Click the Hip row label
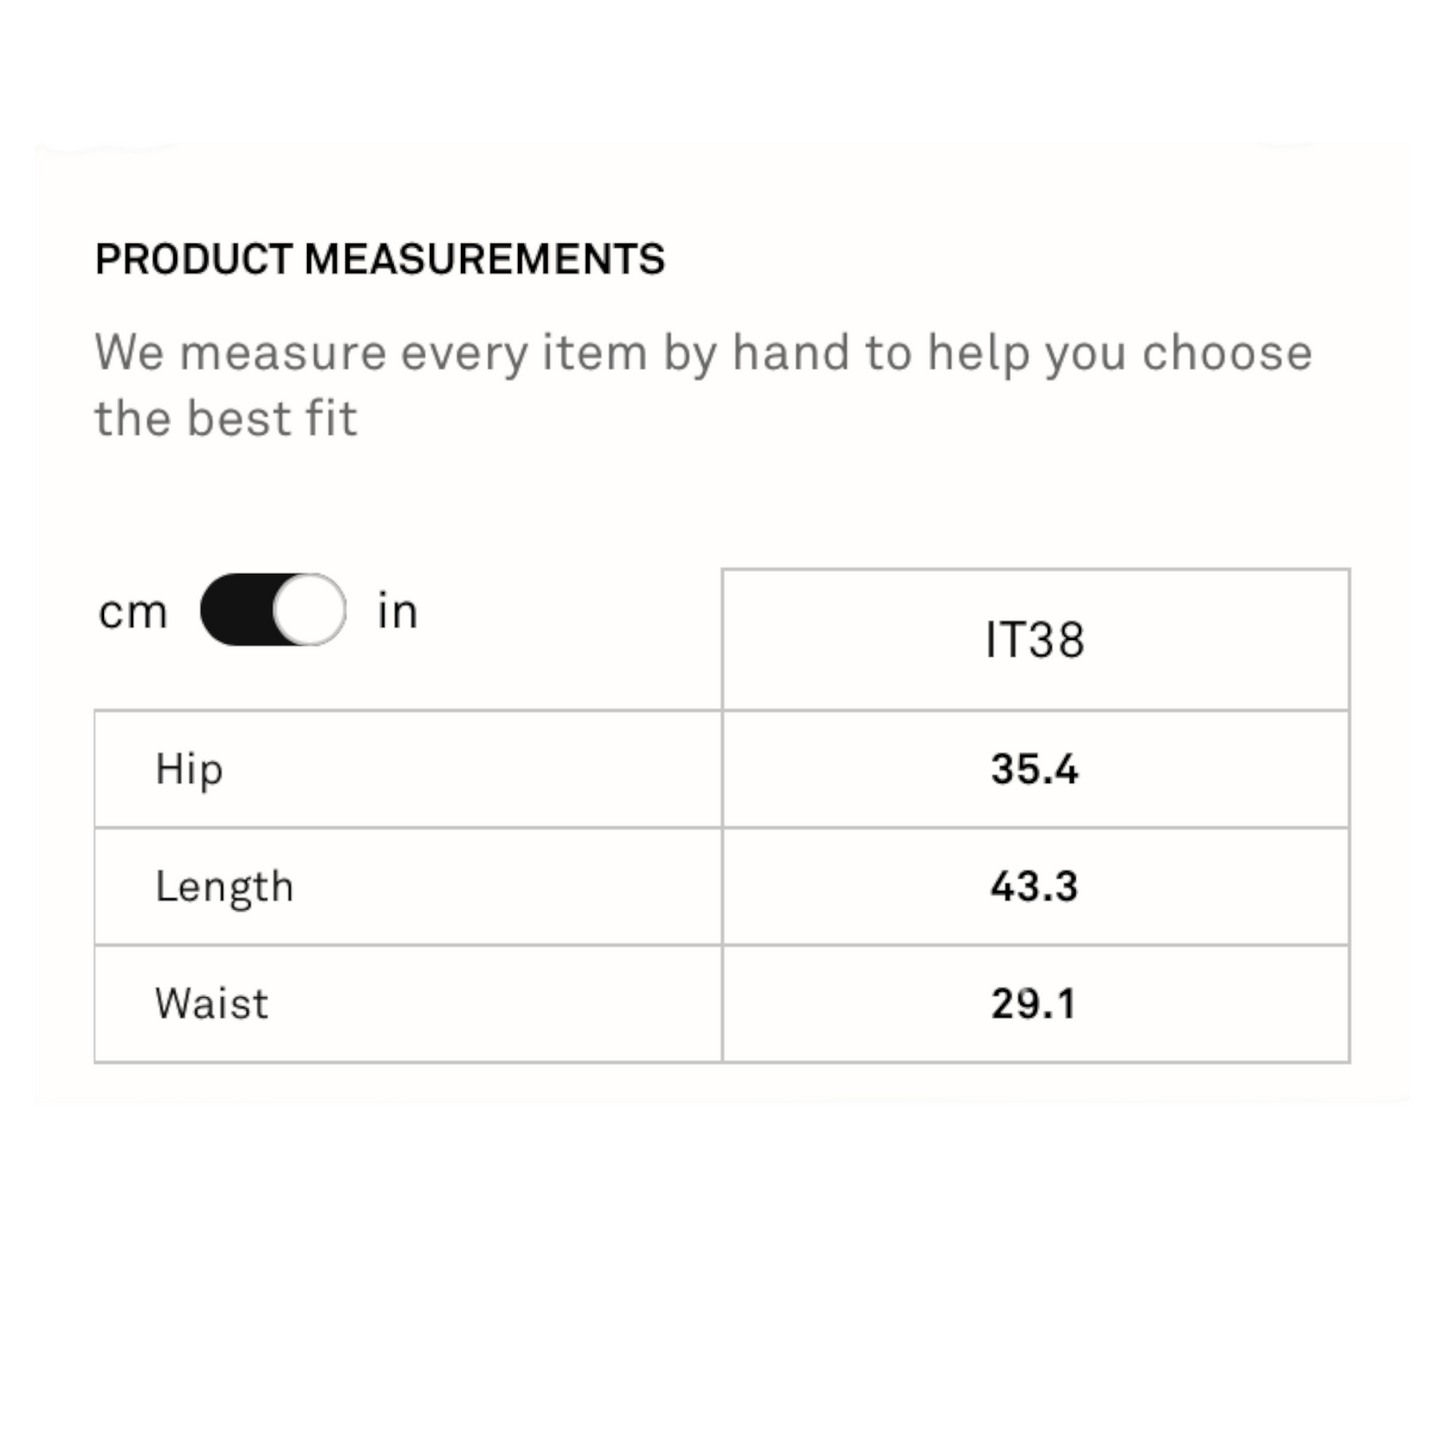Viewport: 1445px width, 1445px height. 189,770
